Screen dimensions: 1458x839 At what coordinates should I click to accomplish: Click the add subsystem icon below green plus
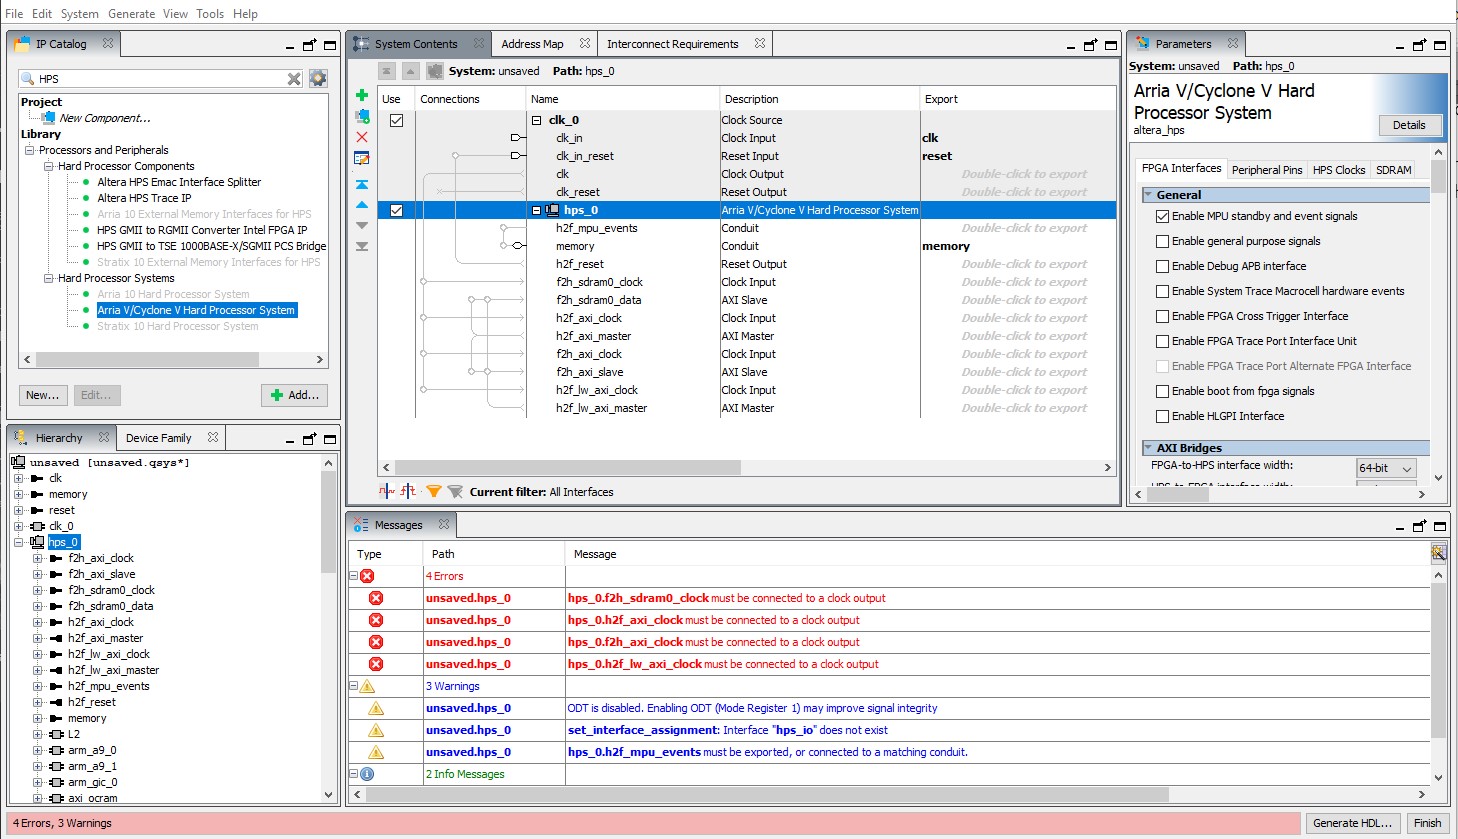click(362, 116)
